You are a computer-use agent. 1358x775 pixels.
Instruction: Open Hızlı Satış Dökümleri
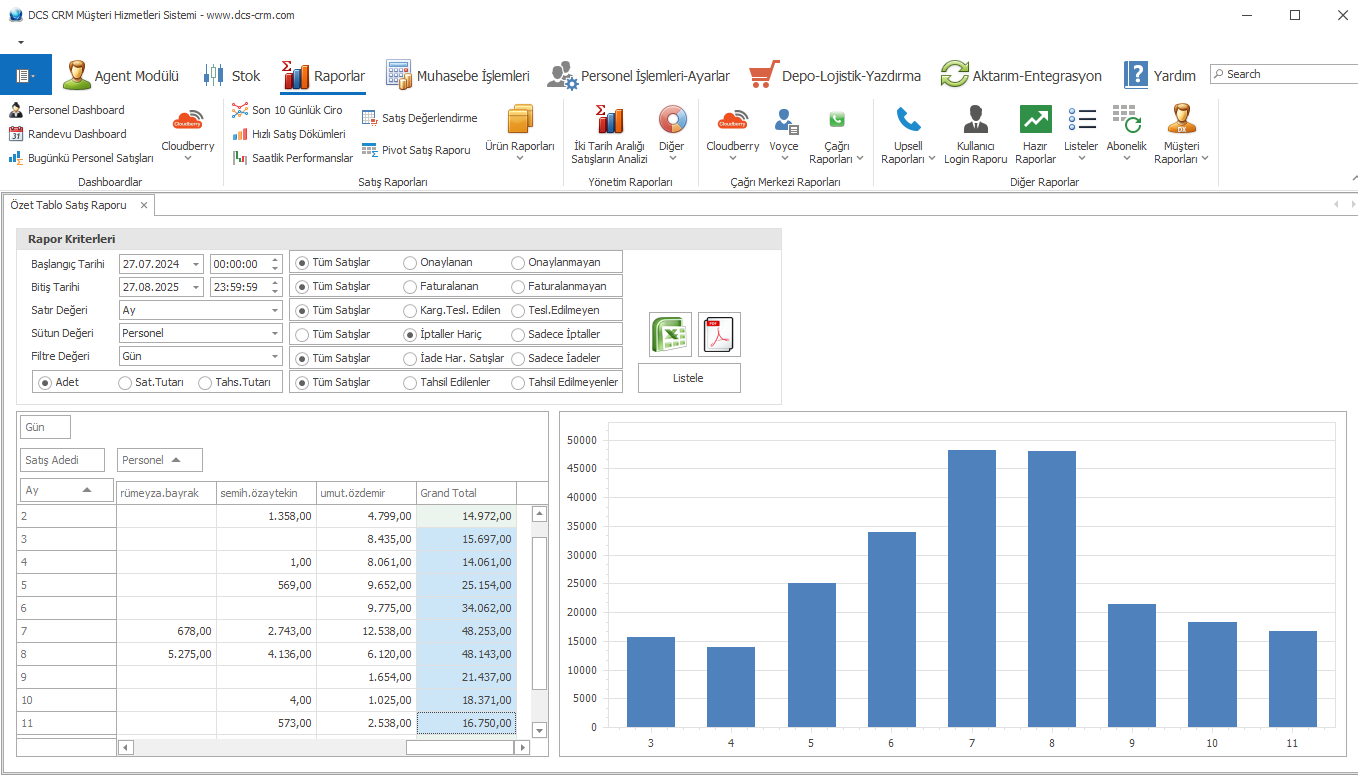point(289,134)
